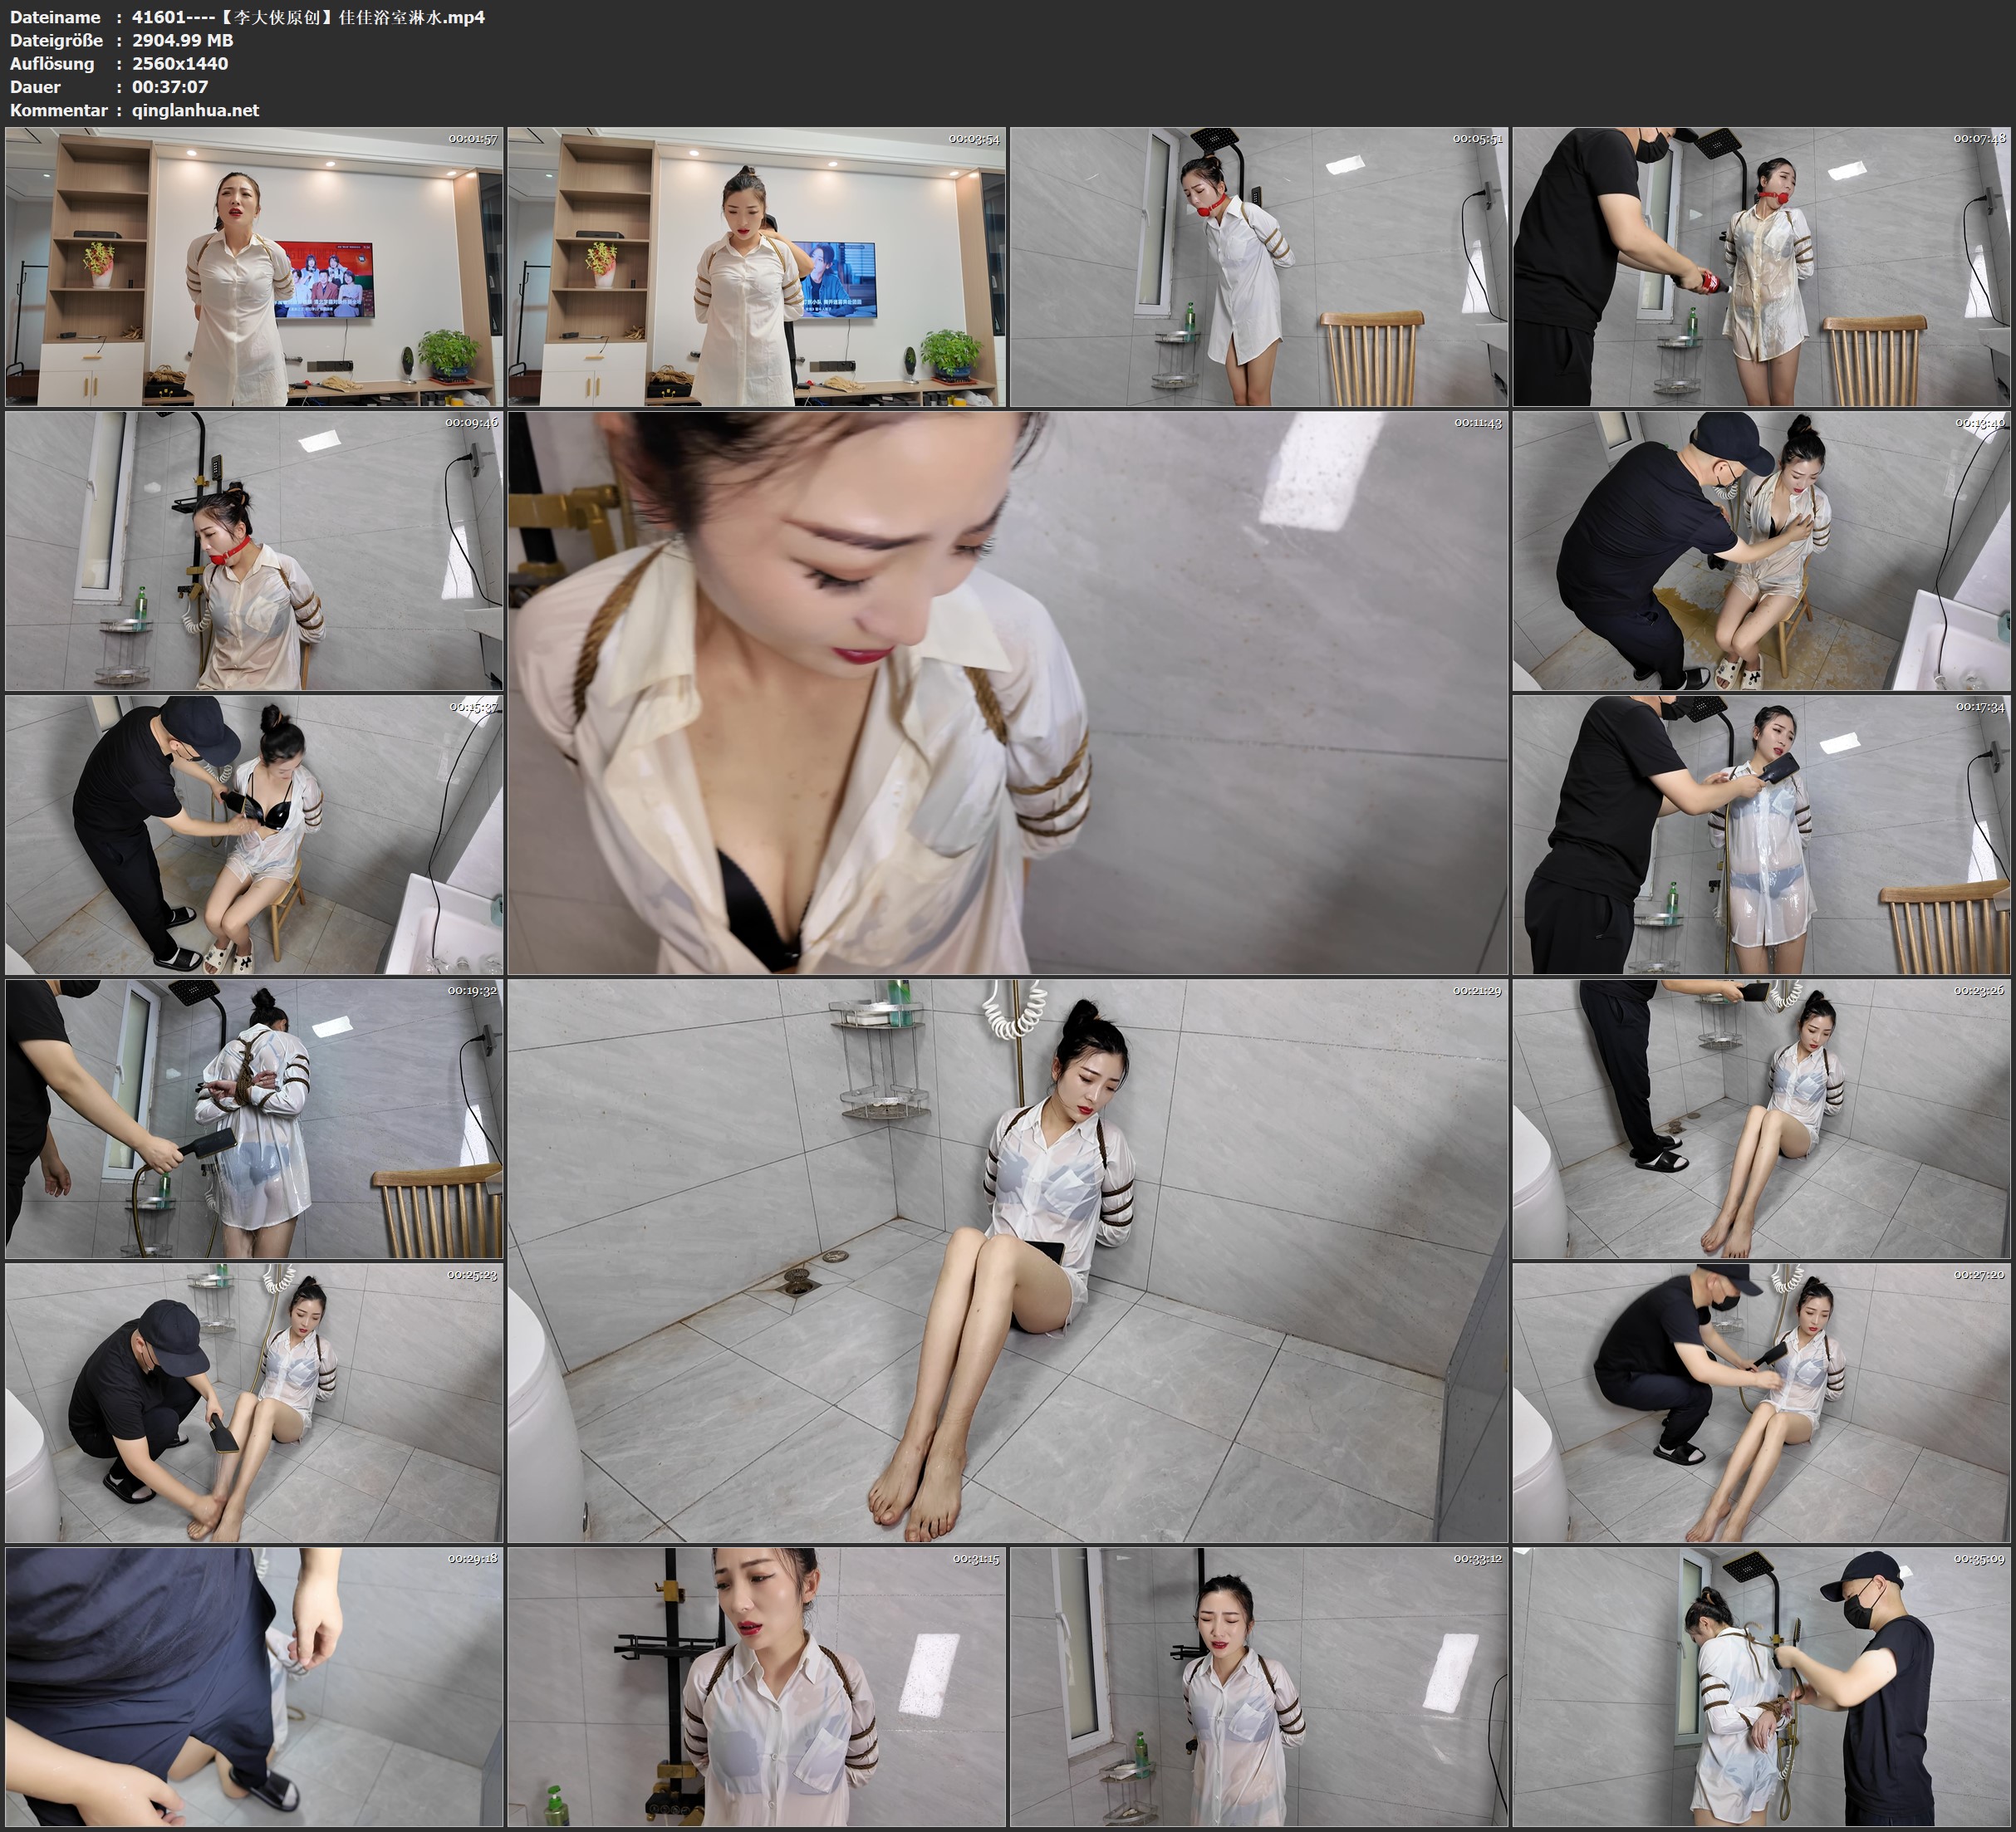Open the frame timestamped 00:15:37

[254, 835]
